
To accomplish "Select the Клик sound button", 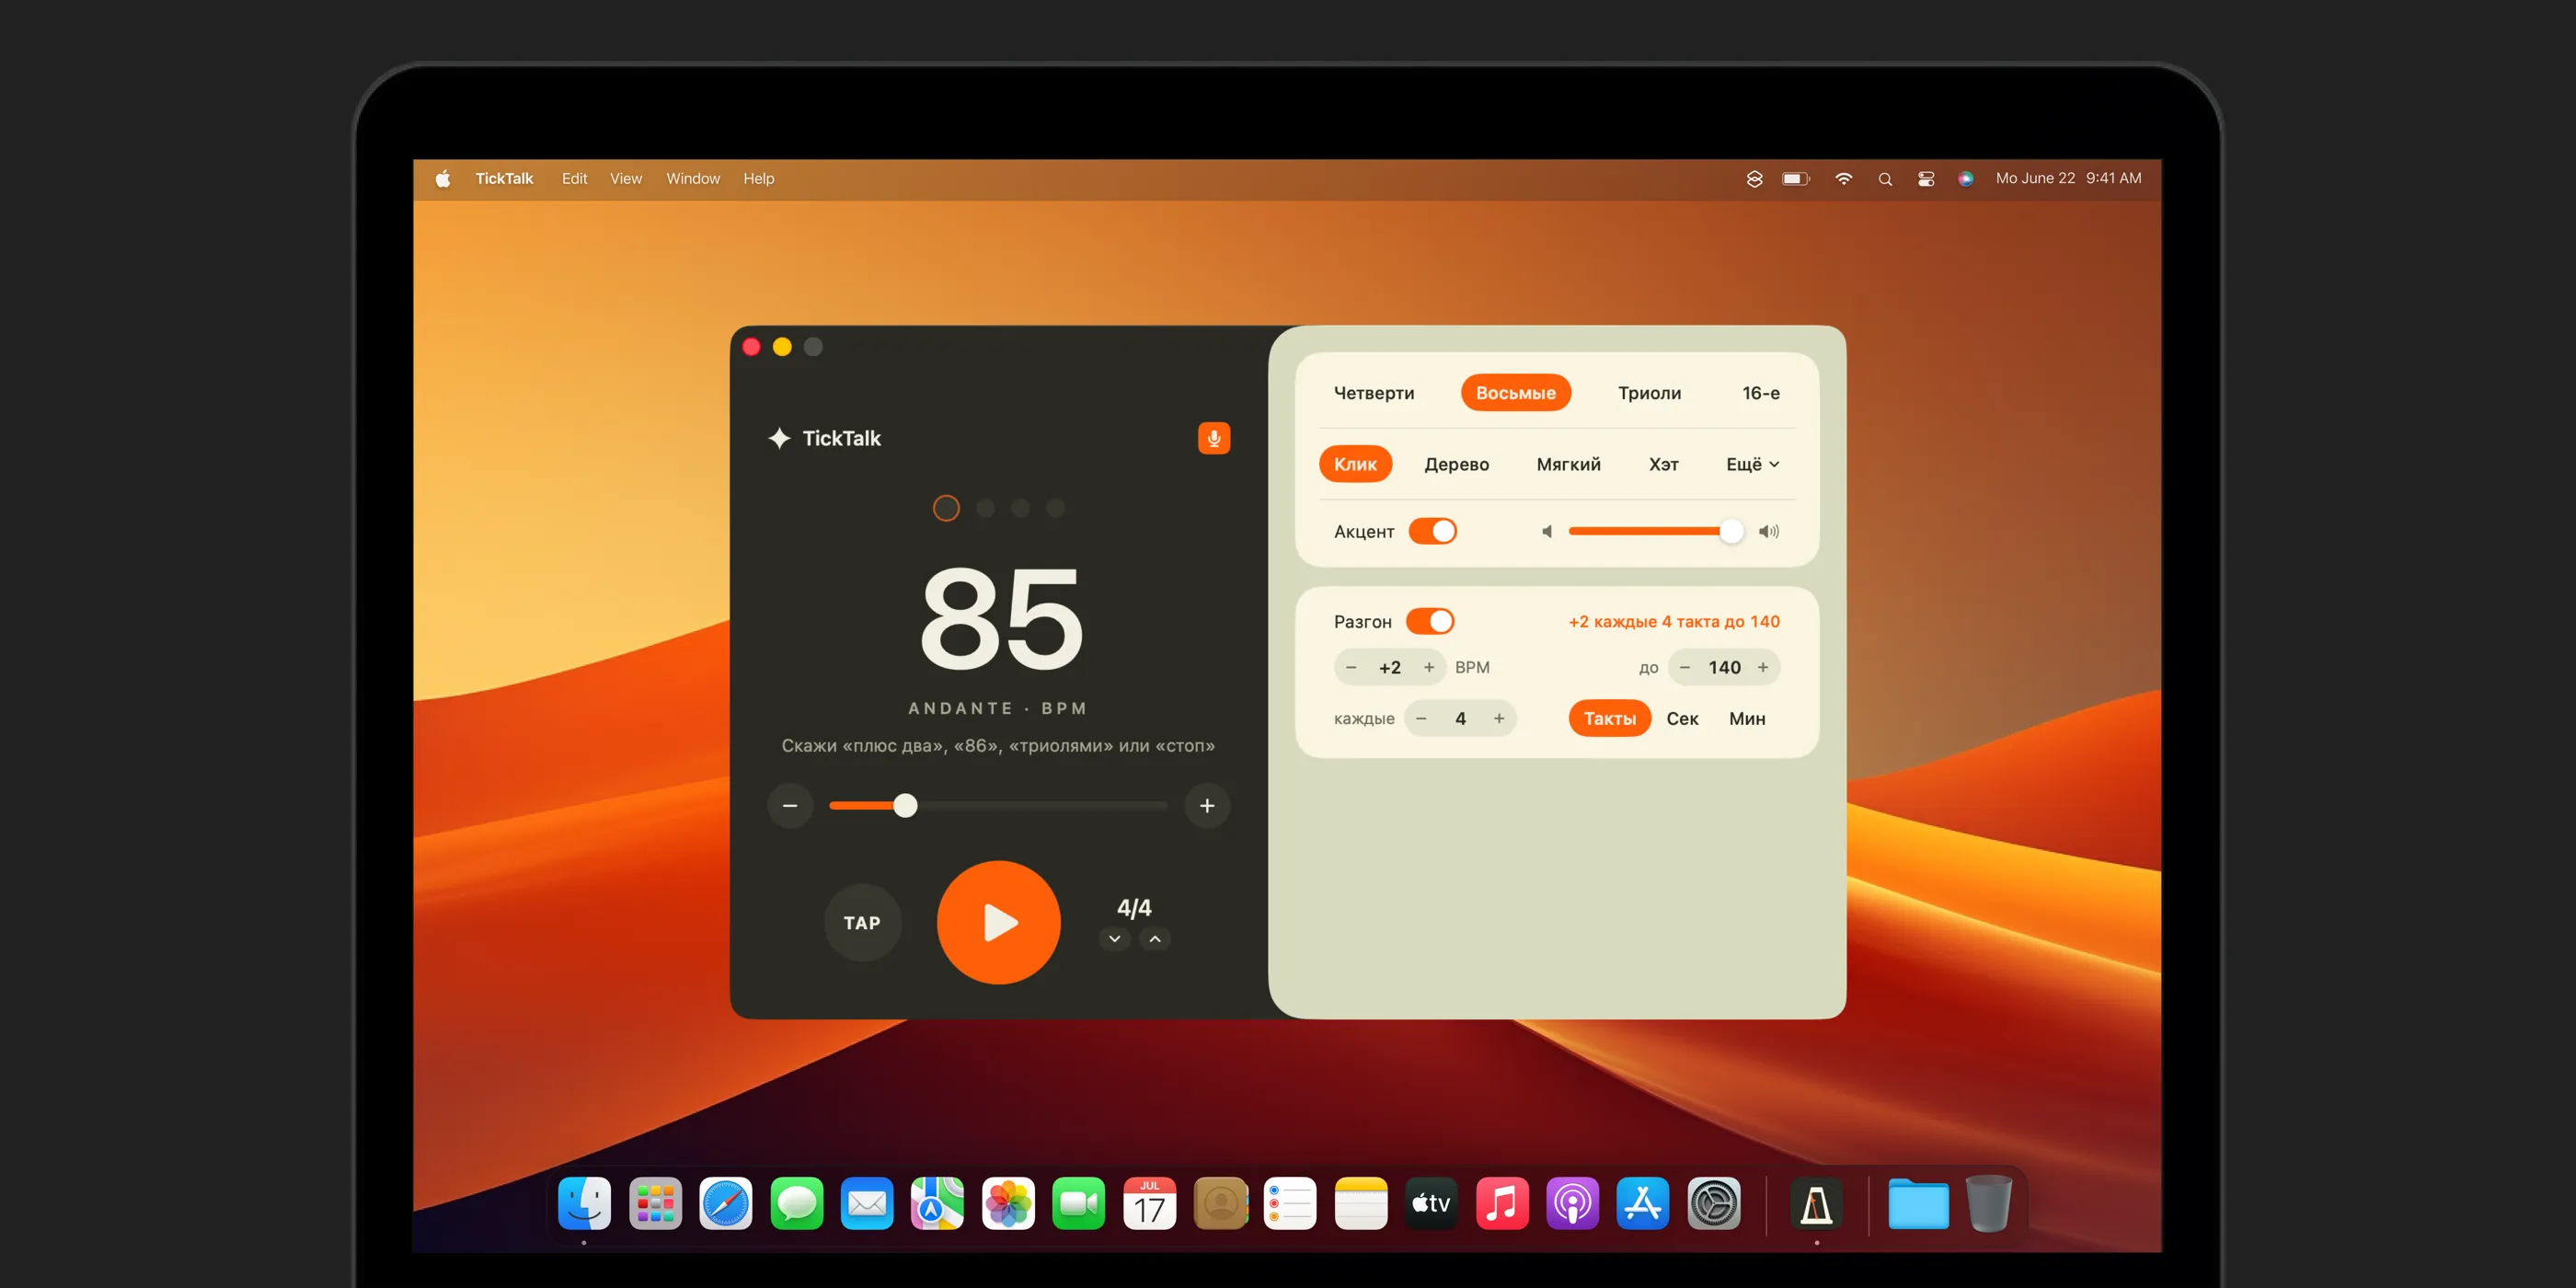I will click(1355, 464).
